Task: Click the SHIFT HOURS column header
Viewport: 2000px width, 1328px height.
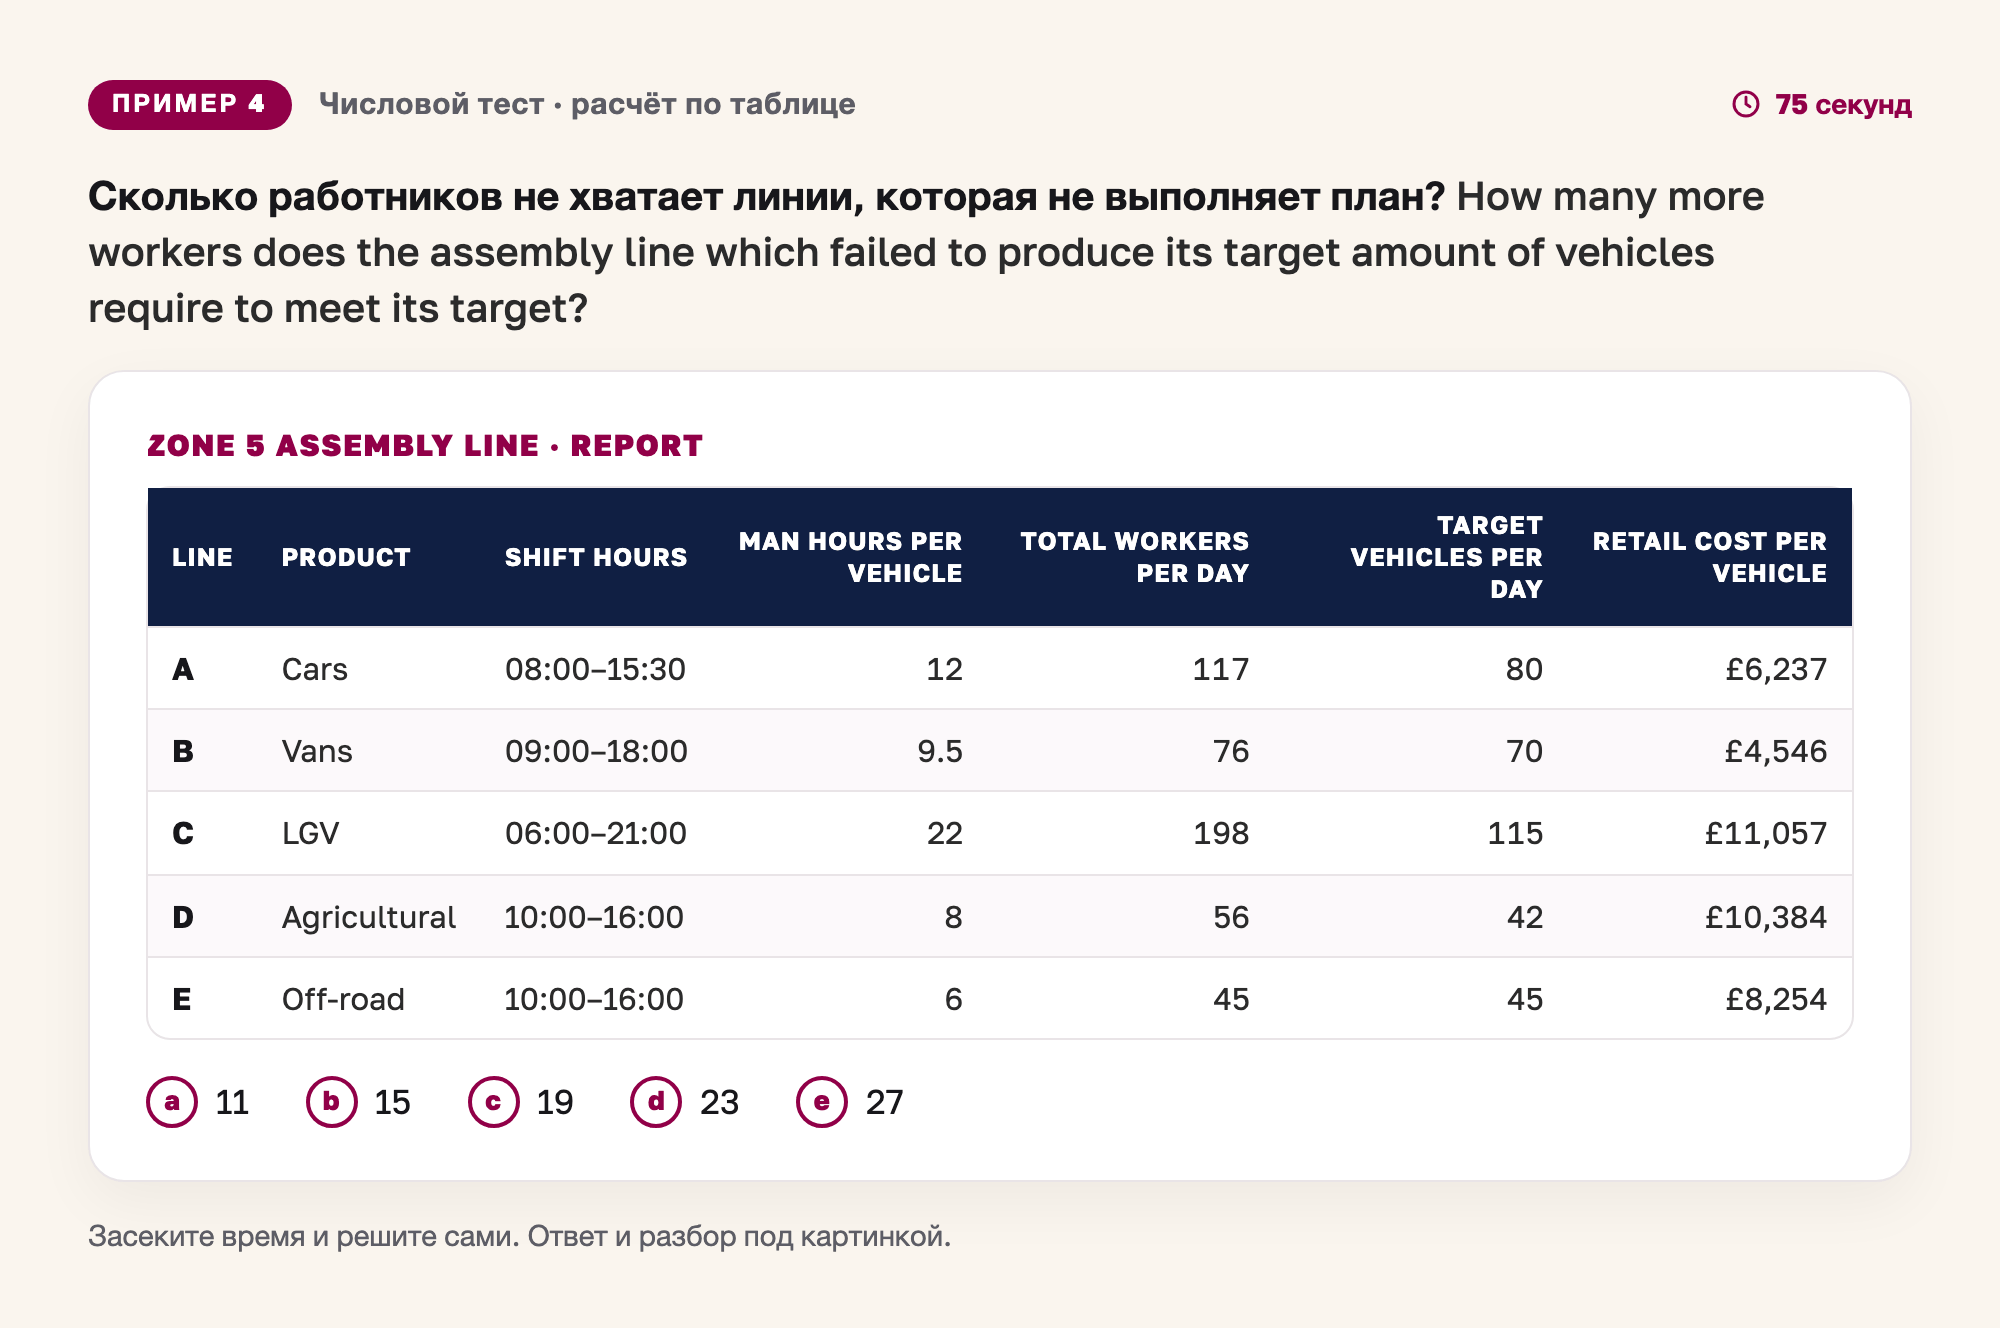Action: 596,557
